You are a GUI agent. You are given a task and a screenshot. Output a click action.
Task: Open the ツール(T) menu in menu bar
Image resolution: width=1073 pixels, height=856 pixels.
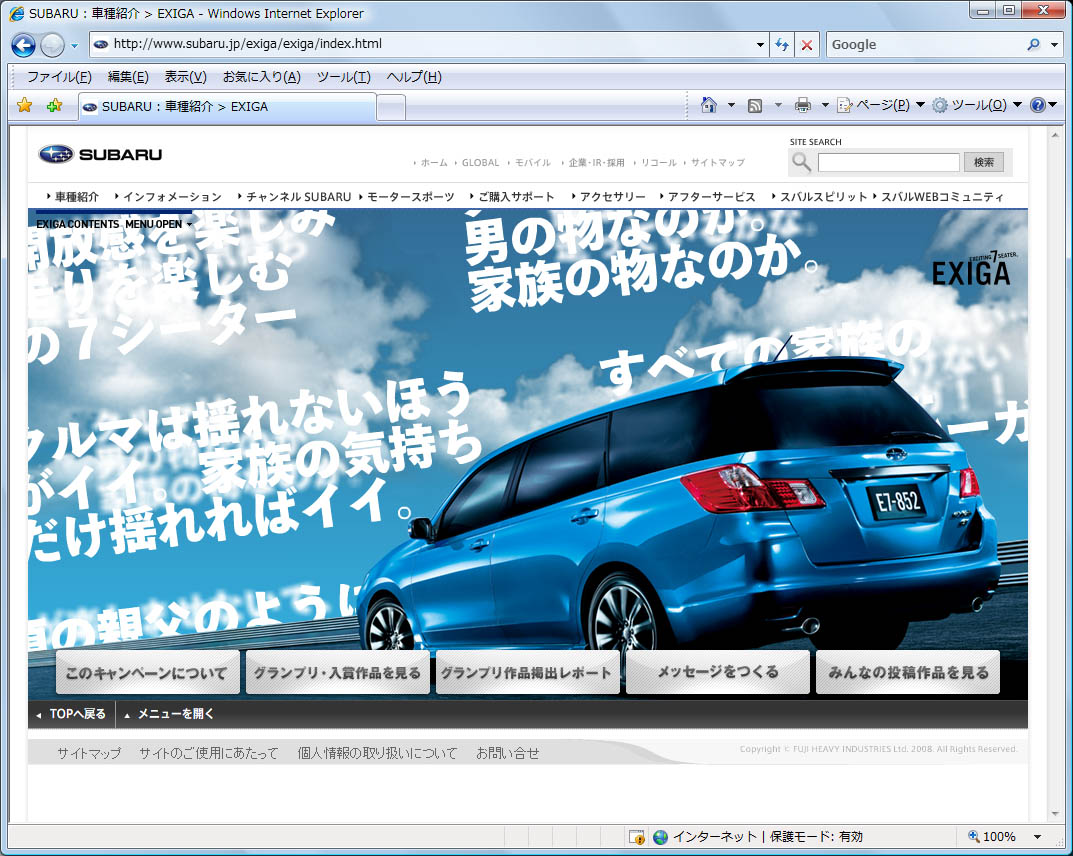(x=344, y=77)
